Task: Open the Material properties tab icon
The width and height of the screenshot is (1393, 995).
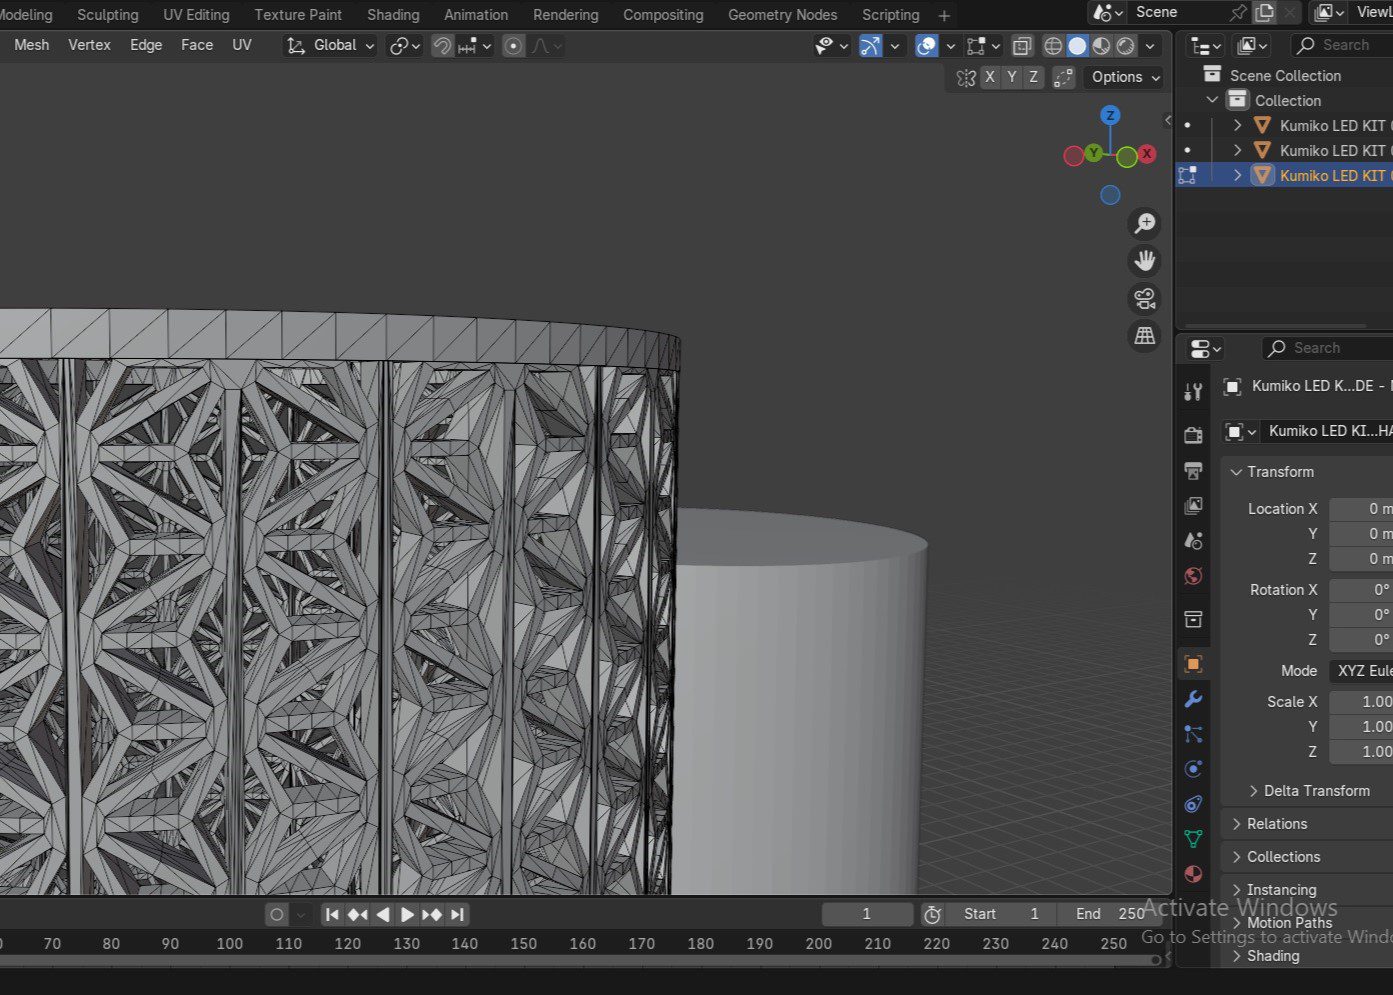Action: [x=1193, y=874]
